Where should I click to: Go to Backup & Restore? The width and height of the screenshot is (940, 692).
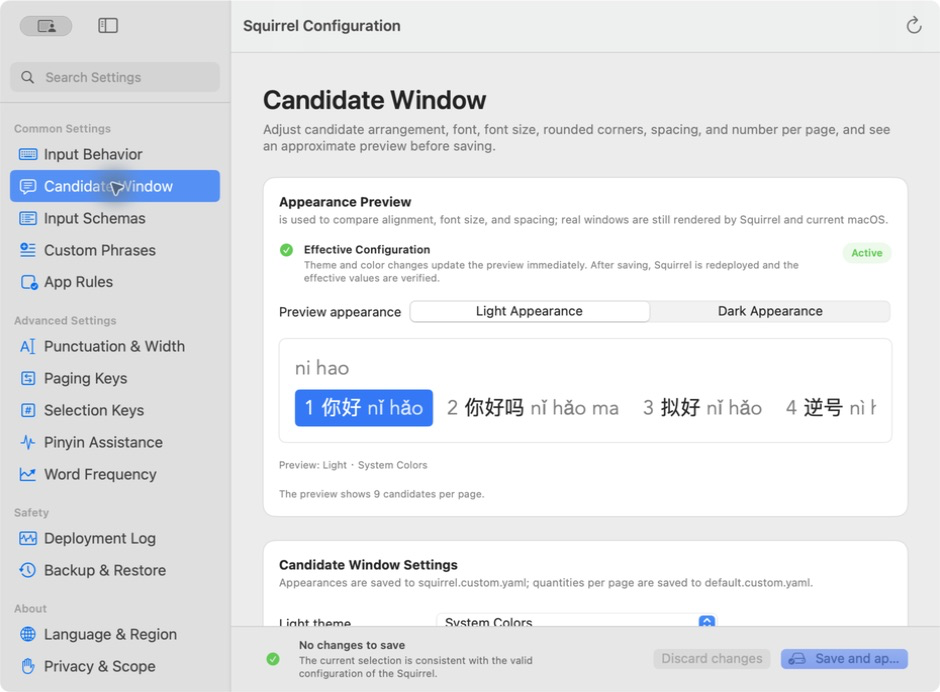click(115, 570)
